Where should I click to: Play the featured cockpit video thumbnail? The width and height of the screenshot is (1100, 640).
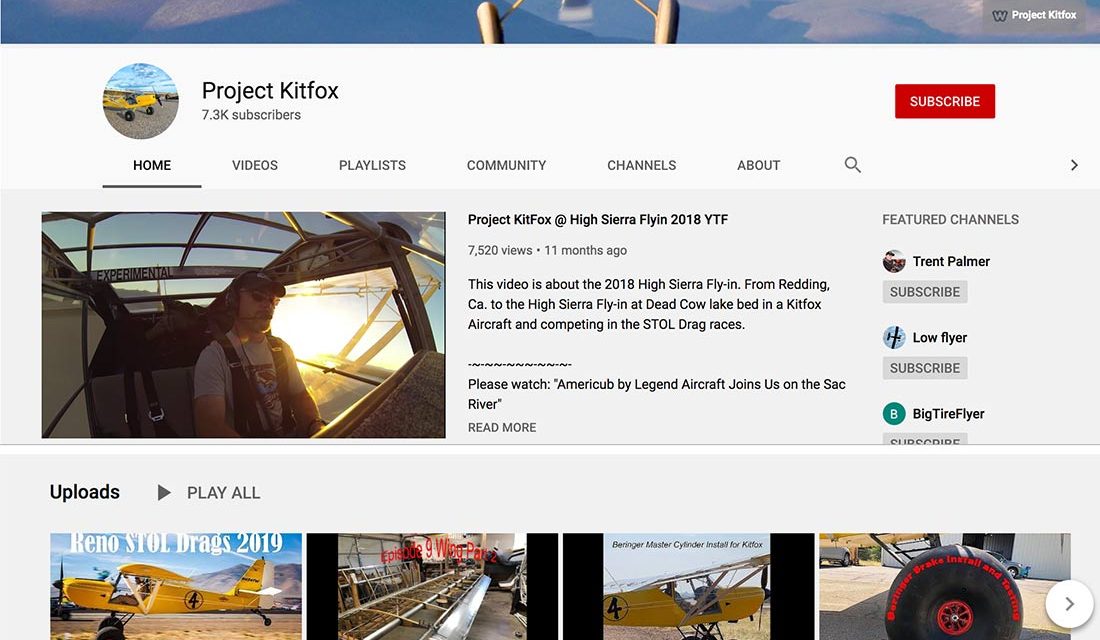pos(243,325)
